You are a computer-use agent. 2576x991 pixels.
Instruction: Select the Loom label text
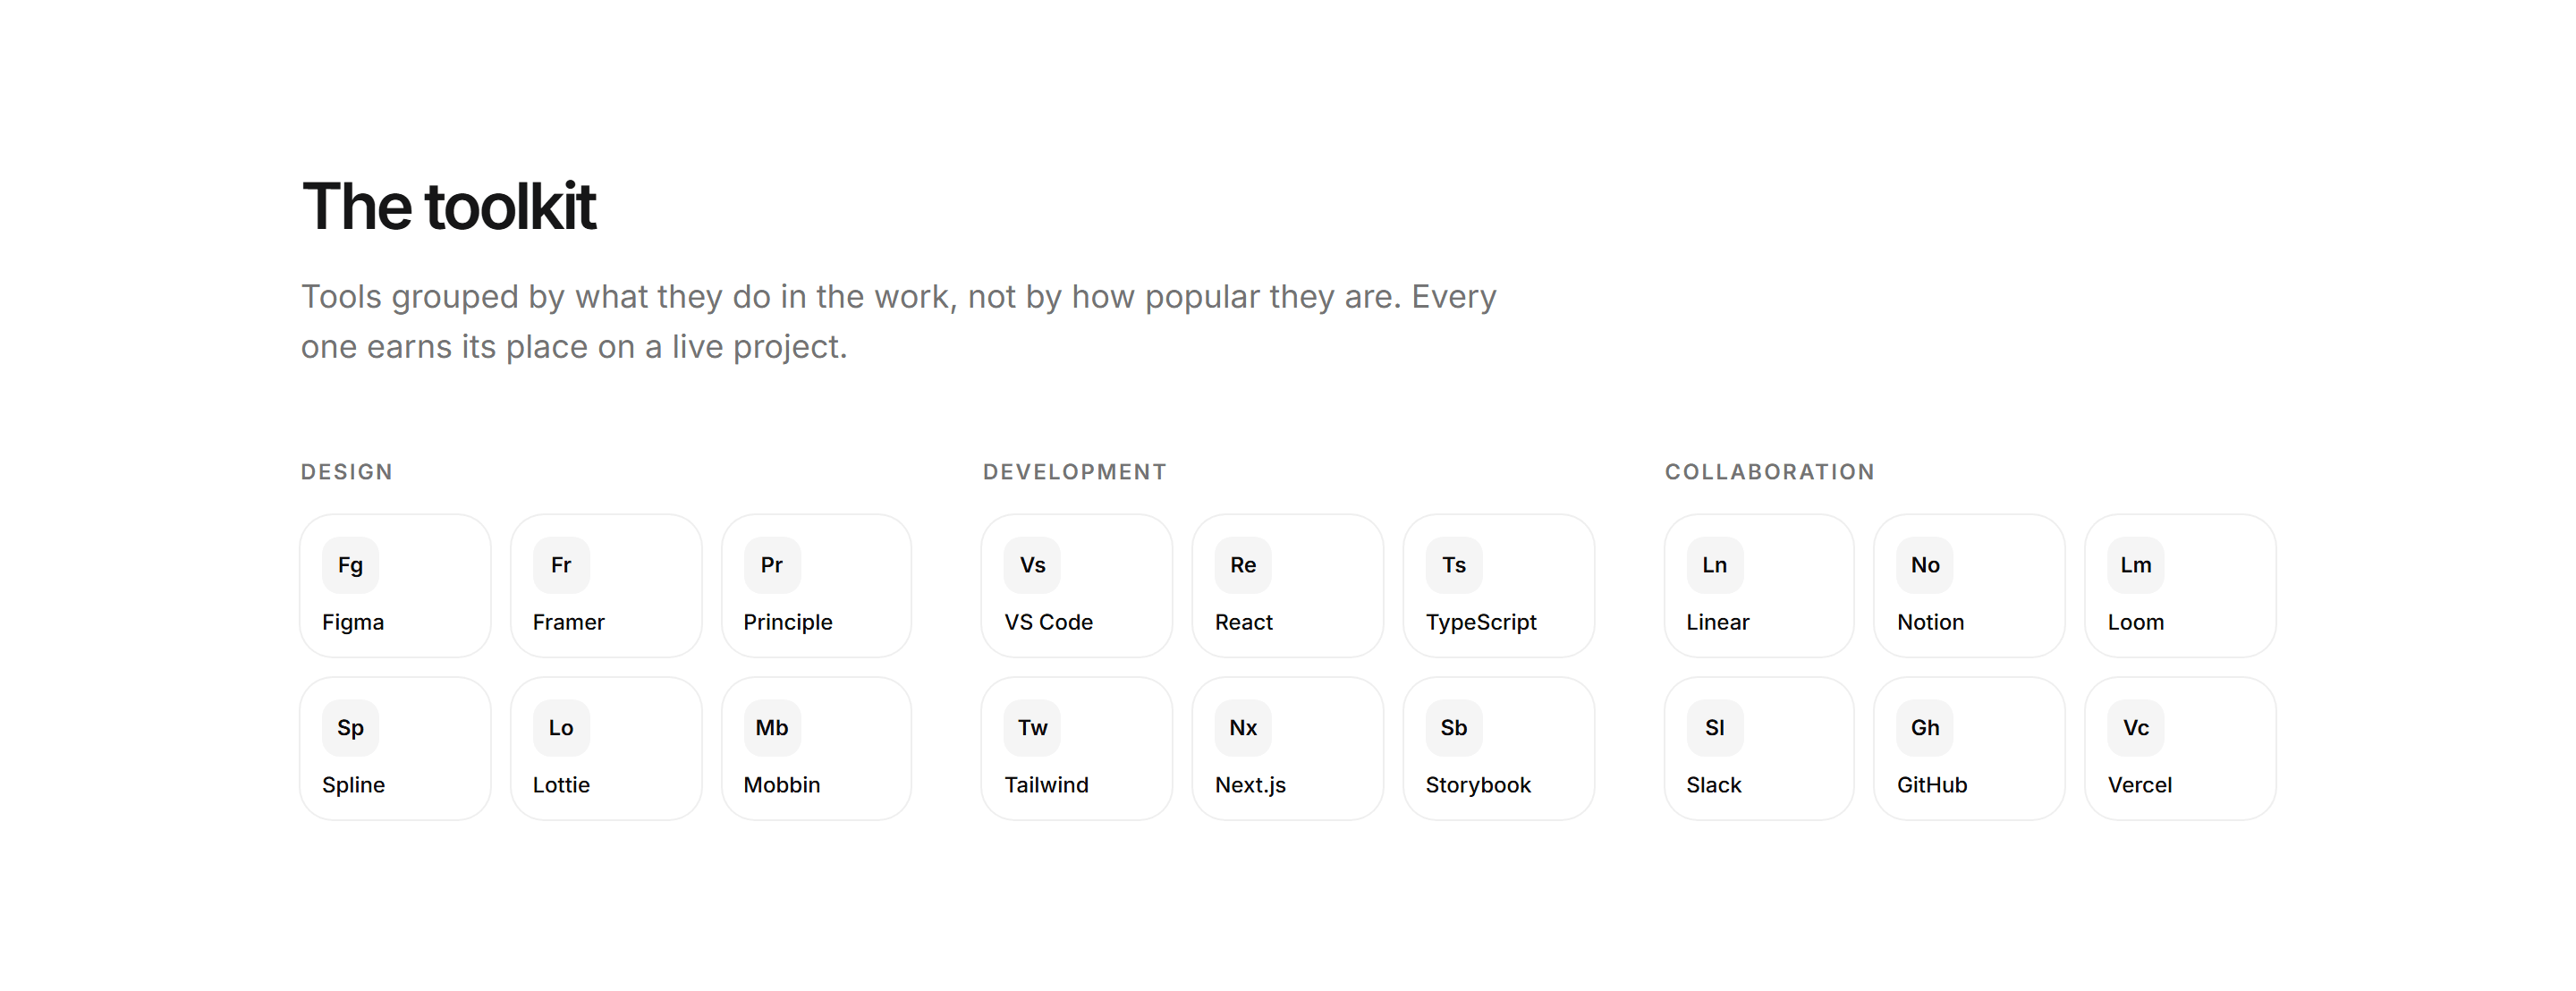(x=2136, y=622)
